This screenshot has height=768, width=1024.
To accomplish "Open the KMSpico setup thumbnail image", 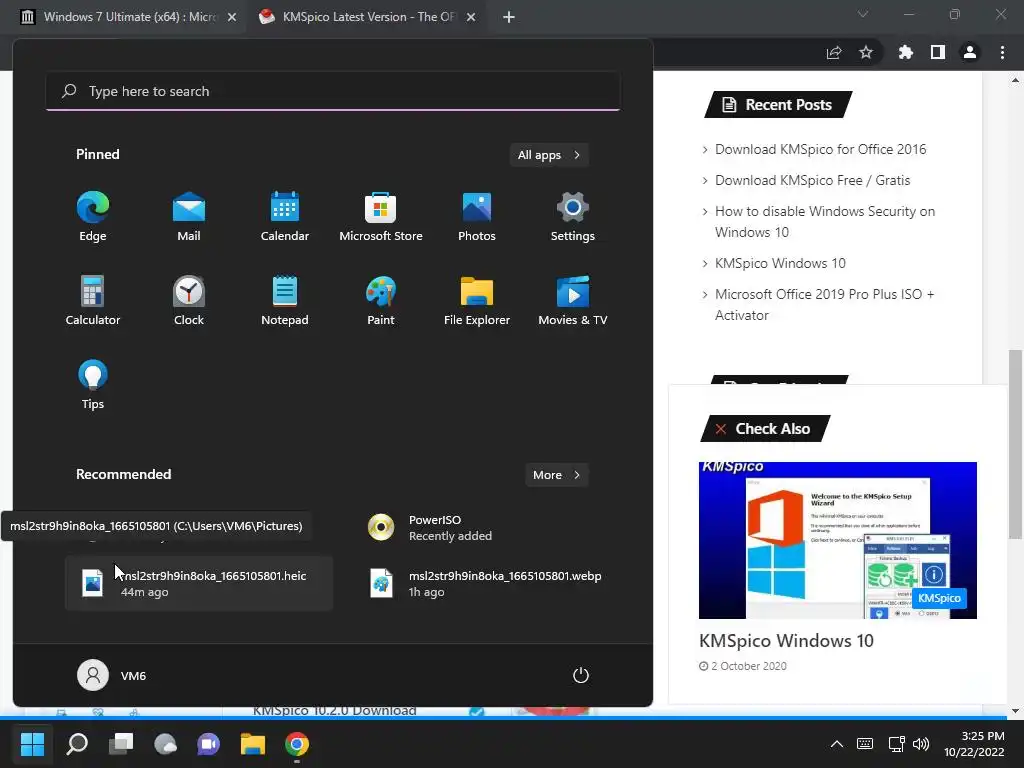I will [x=838, y=540].
